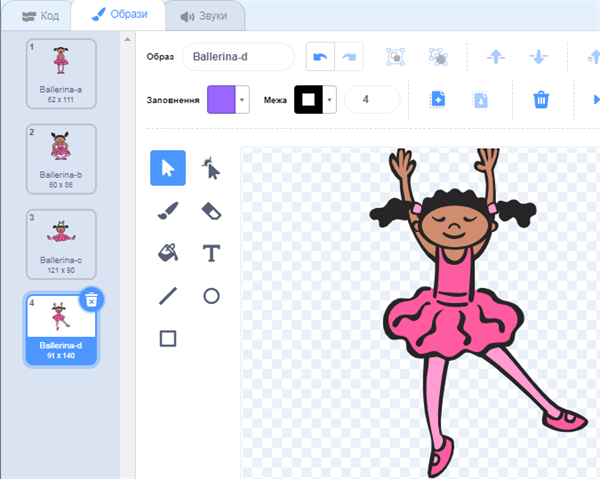Select the arrow Select tool
Viewport: 600px width, 479px height.
point(168,168)
